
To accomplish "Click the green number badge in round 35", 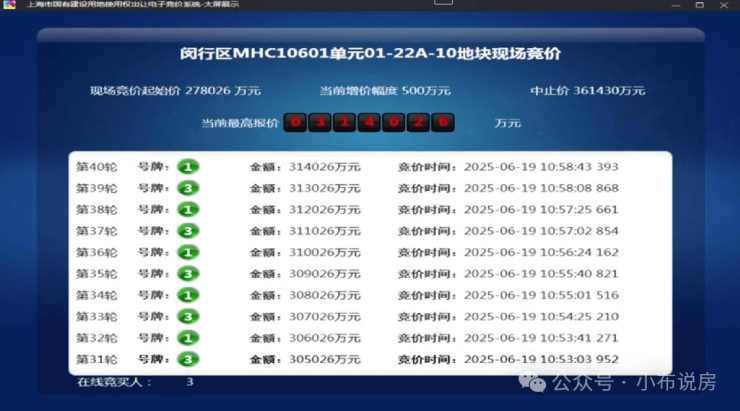I will coord(188,274).
